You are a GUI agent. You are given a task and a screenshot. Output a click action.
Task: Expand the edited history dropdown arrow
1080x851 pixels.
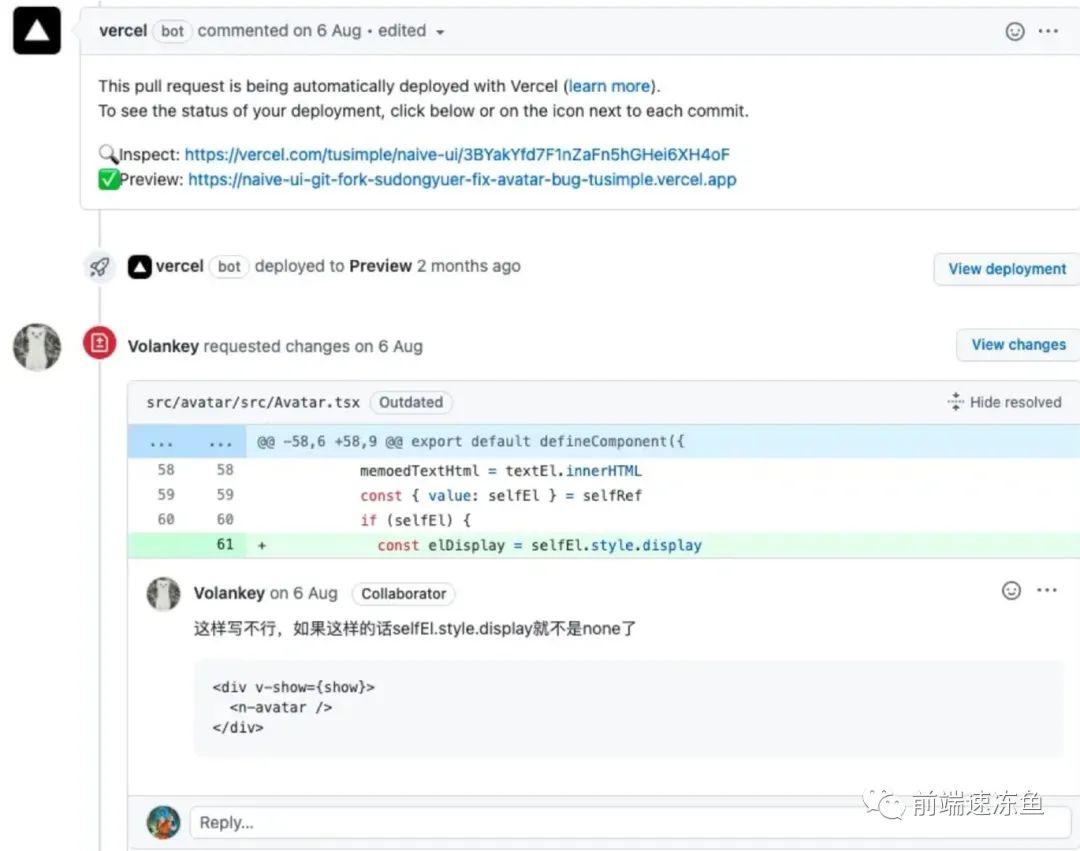click(x=440, y=32)
